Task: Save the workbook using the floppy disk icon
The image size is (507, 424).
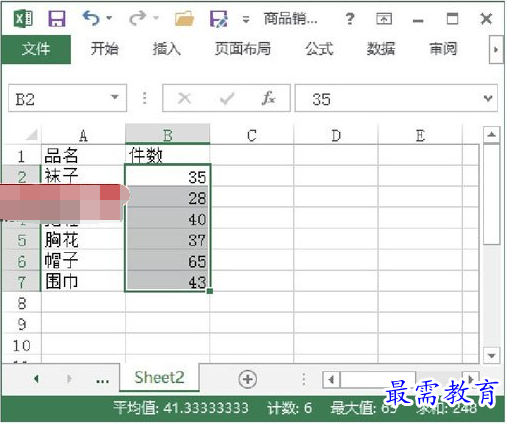Action: [57, 19]
